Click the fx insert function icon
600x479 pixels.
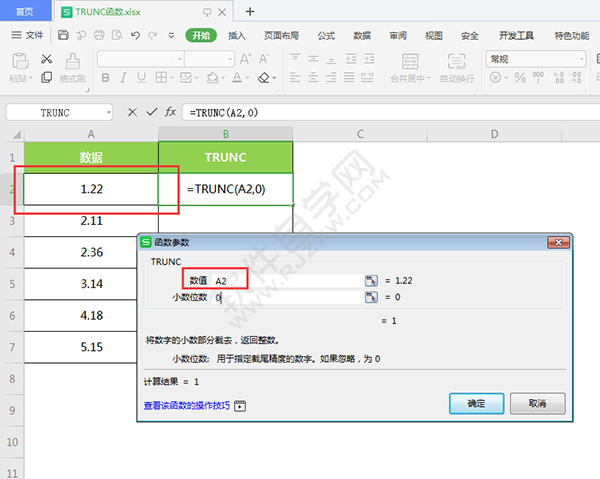[171, 112]
